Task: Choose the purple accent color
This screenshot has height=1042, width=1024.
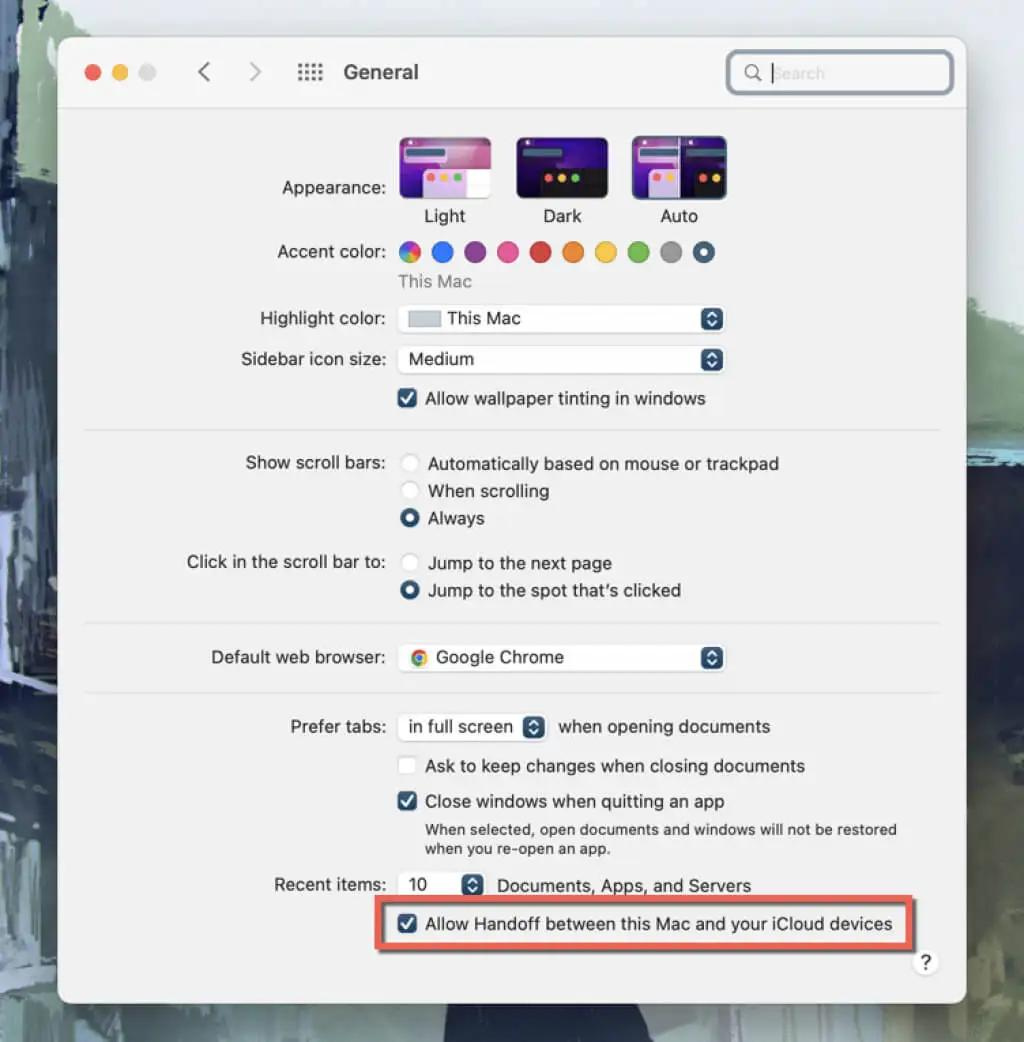Action: tap(475, 252)
